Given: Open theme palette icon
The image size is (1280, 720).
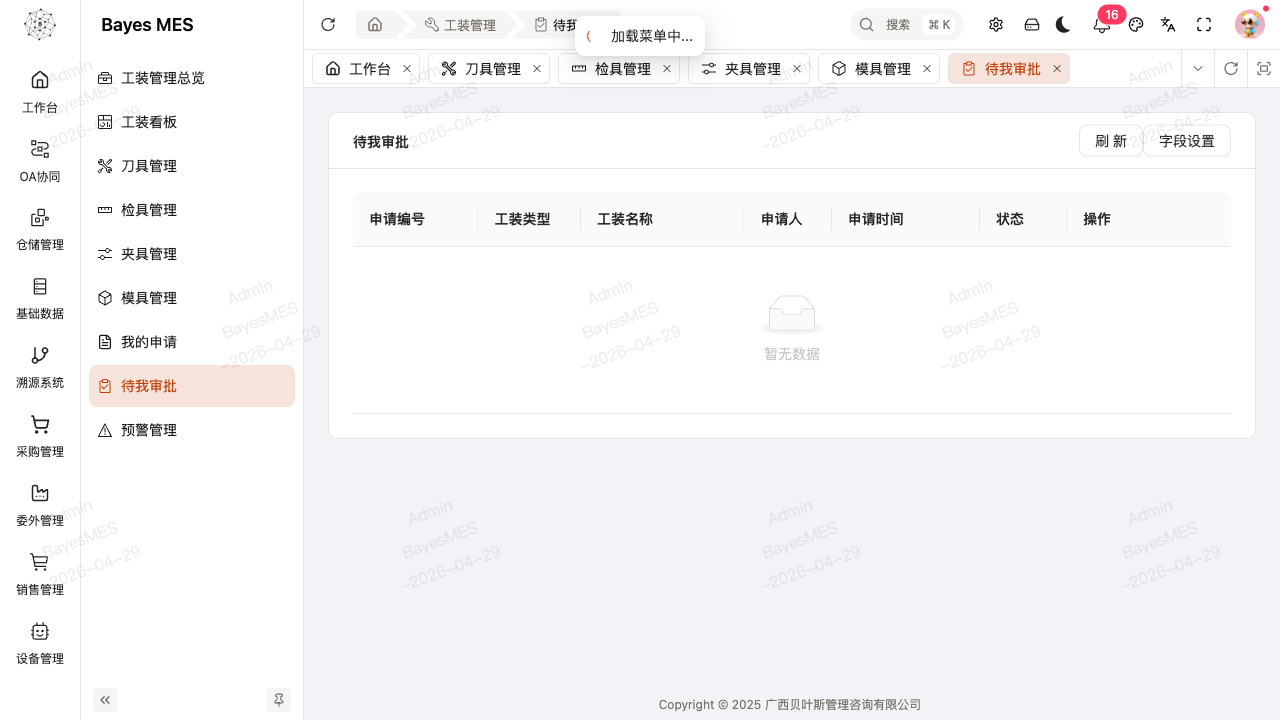Looking at the screenshot, I should tap(1136, 25).
